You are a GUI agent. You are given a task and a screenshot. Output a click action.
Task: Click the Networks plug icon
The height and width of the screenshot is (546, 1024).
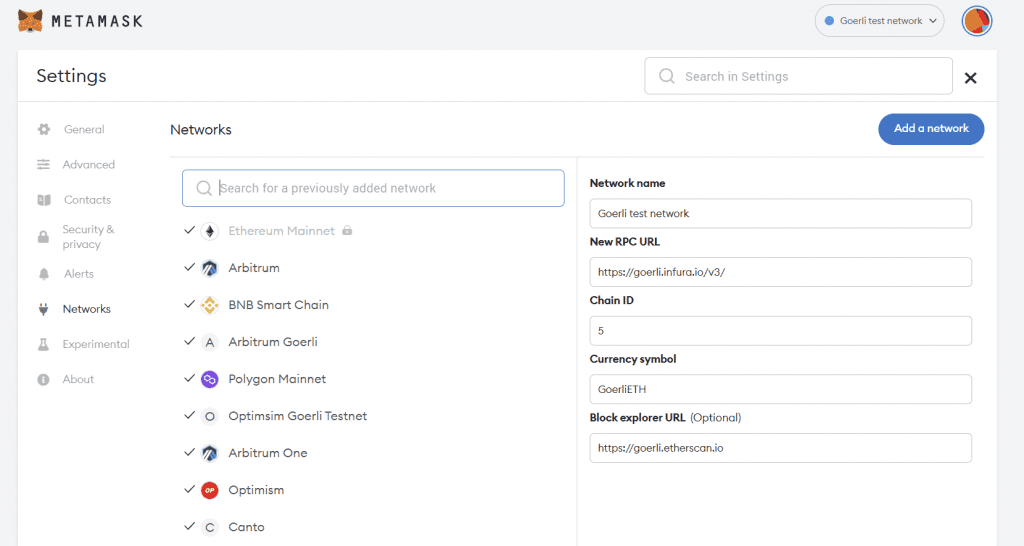[x=43, y=309]
